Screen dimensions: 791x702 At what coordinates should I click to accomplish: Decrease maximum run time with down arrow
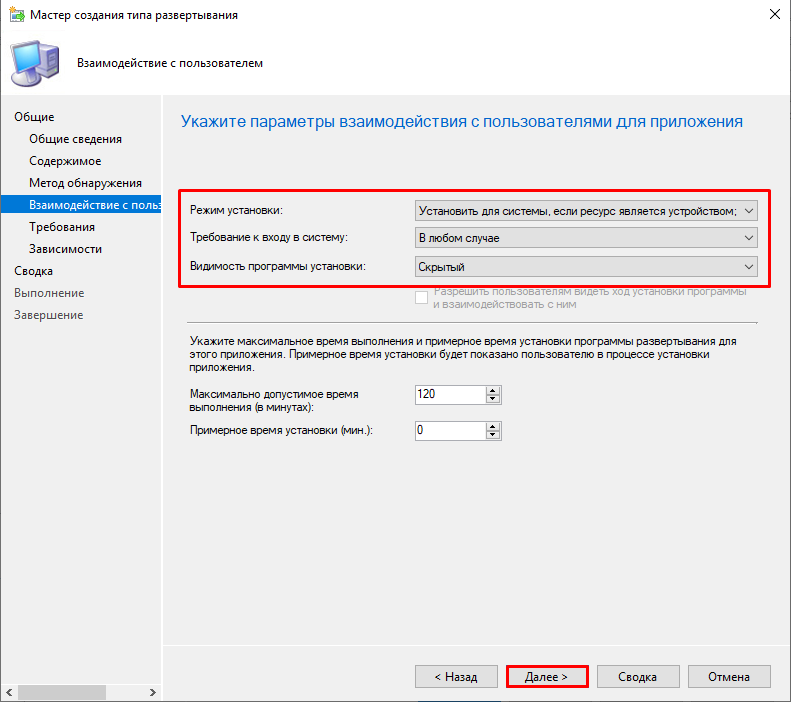[x=493, y=399]
